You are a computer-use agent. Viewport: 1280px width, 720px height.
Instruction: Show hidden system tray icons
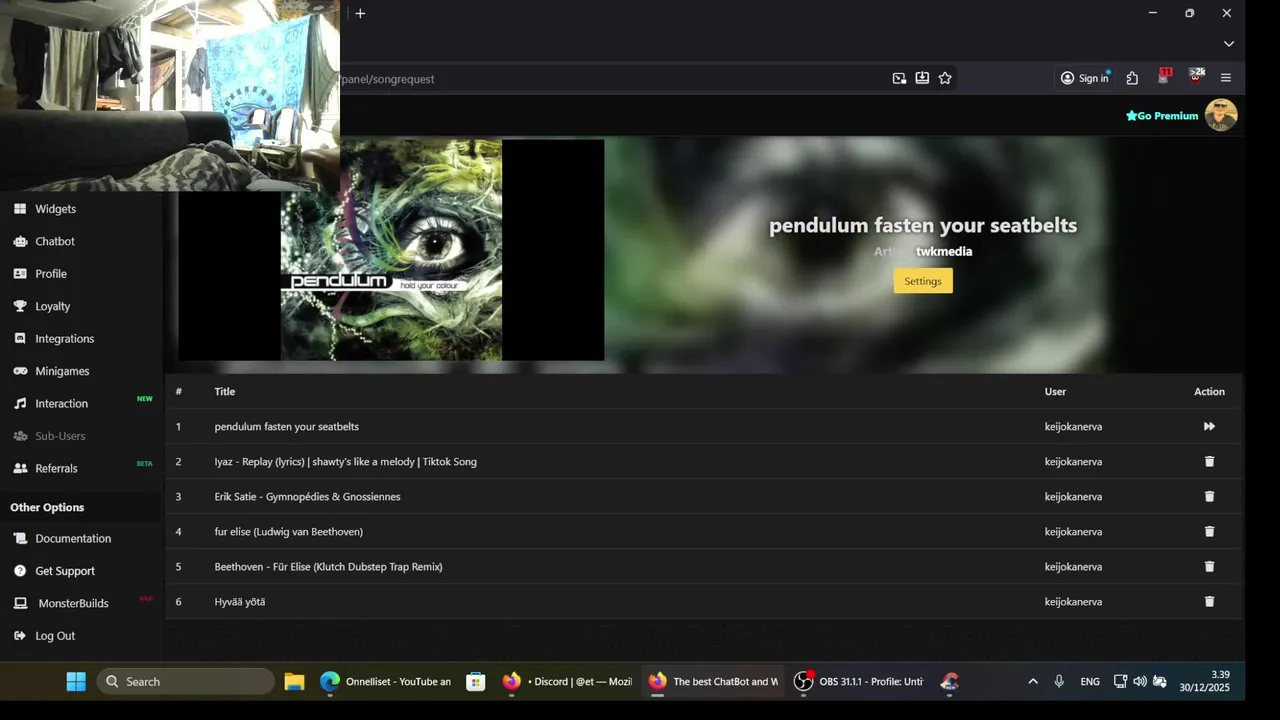[x=1033, y=682]
